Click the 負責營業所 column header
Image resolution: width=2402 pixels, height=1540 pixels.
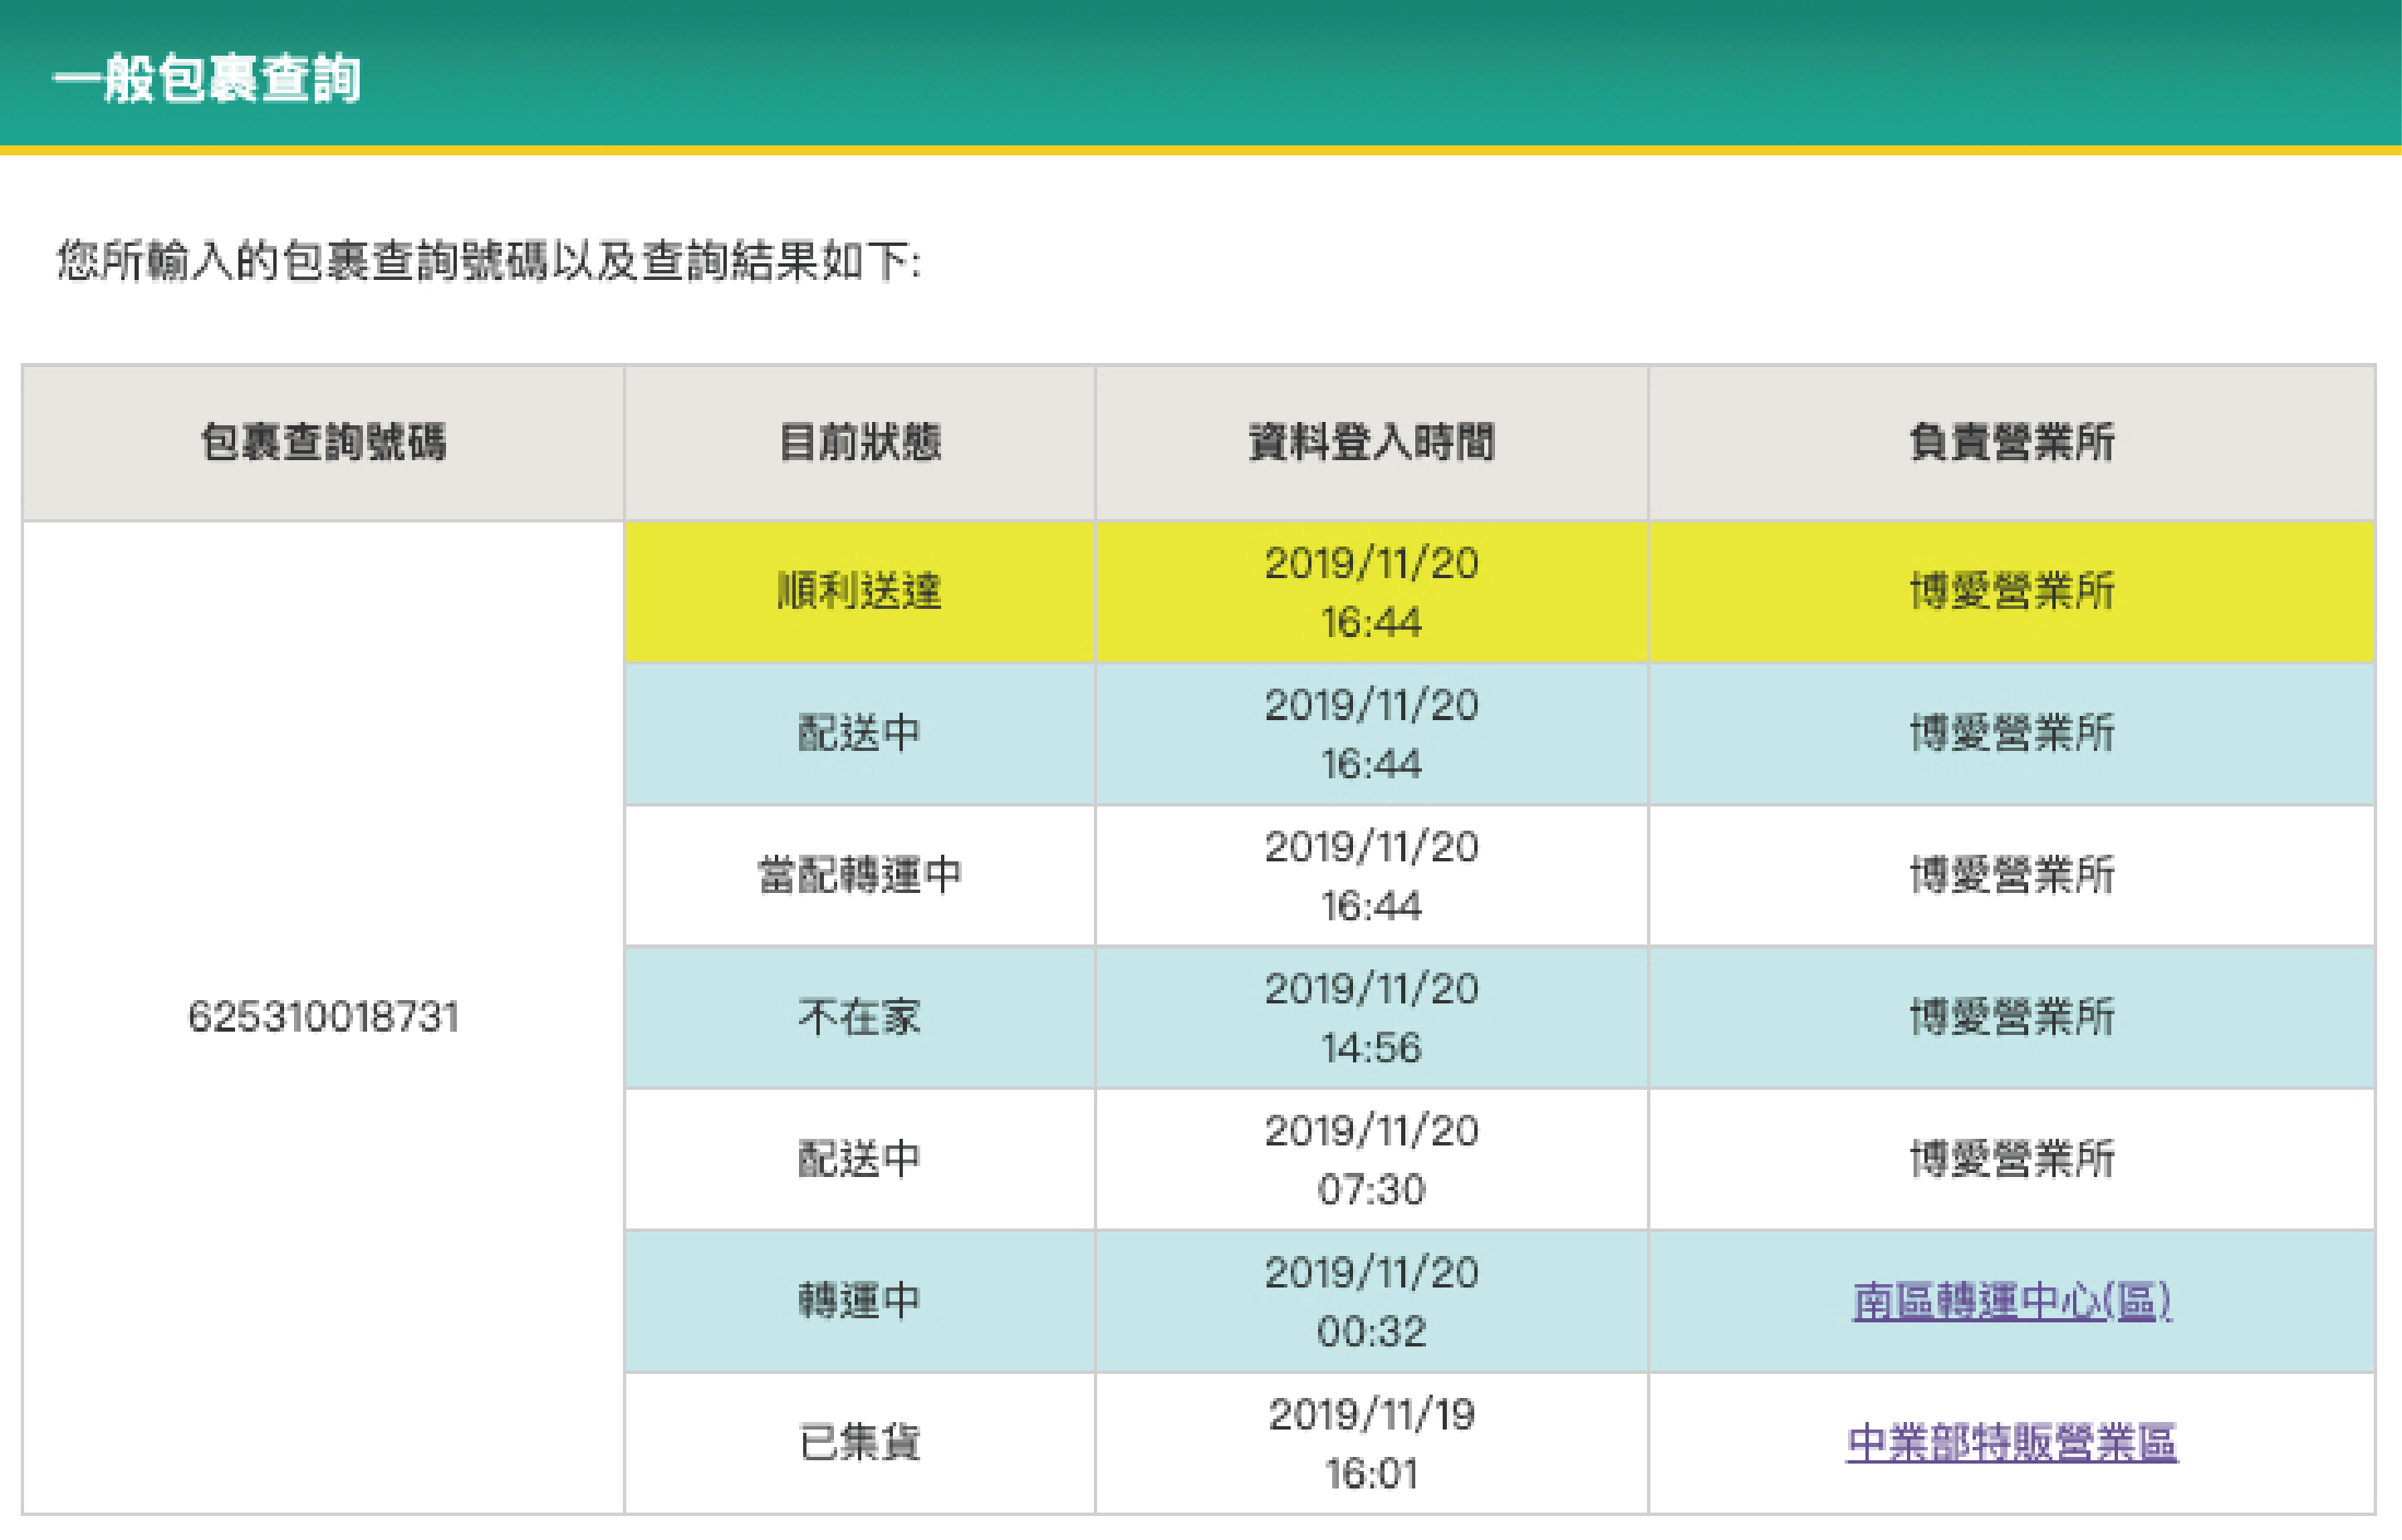pyautogui.click(x=2011, y=442)
